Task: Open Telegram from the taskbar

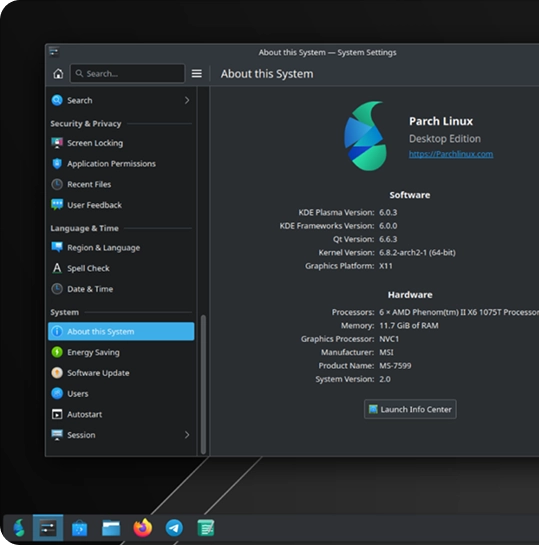Action: (x=174, y=528)
